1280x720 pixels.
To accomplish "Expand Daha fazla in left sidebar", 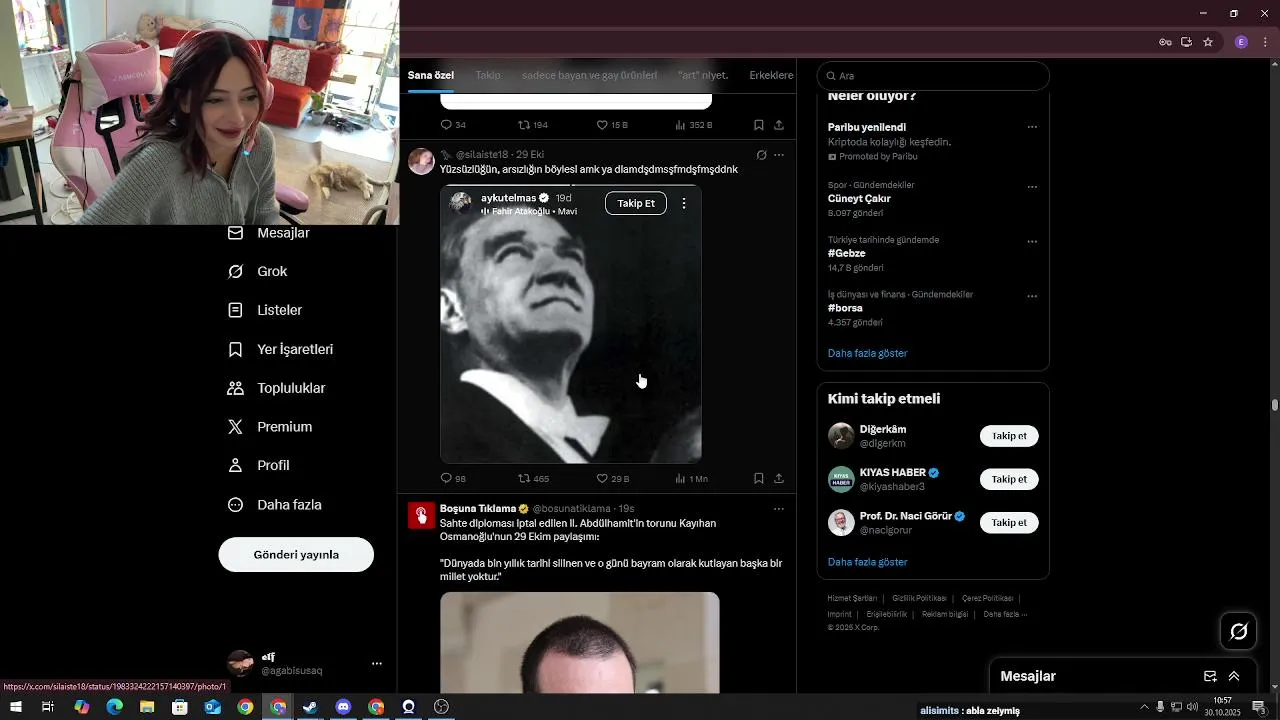I will pos(275,505).
